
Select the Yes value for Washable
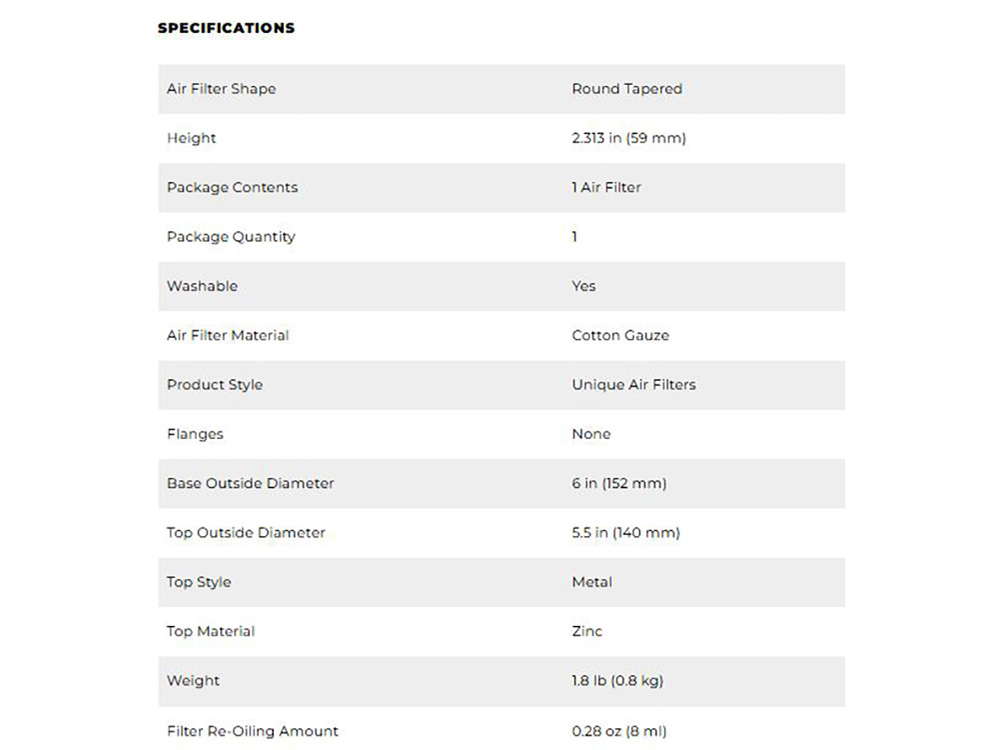coord(583,286)
